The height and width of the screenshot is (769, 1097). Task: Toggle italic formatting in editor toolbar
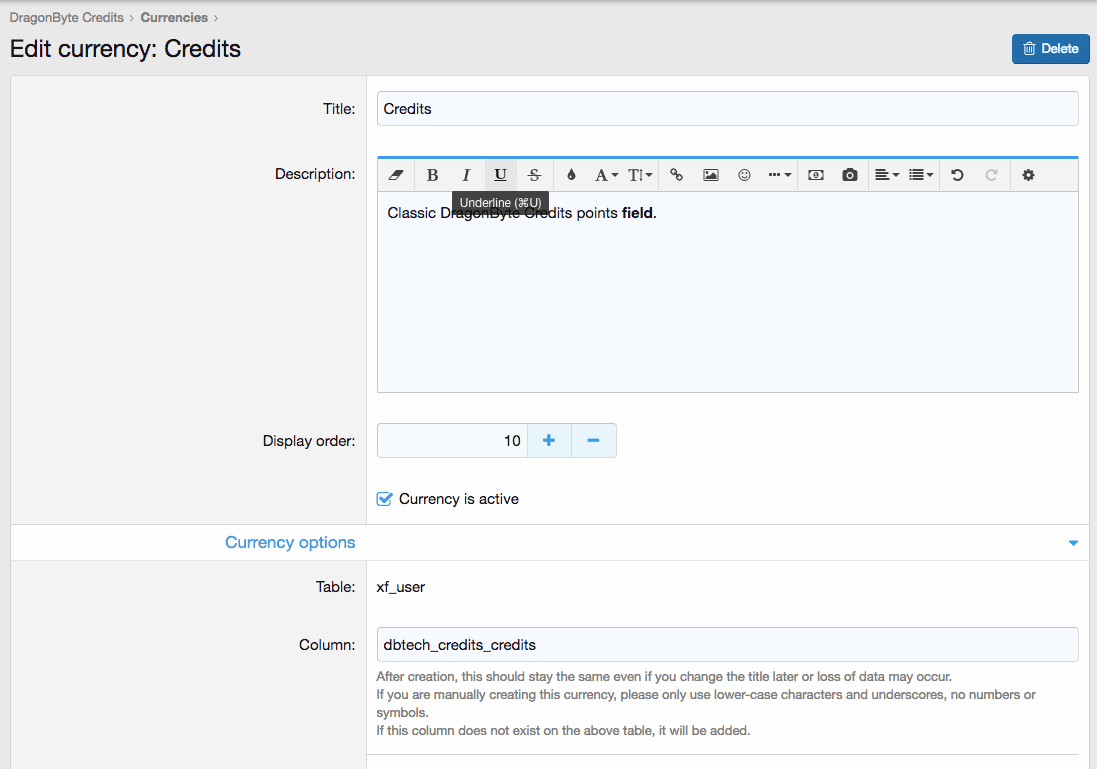coord(466,175)
